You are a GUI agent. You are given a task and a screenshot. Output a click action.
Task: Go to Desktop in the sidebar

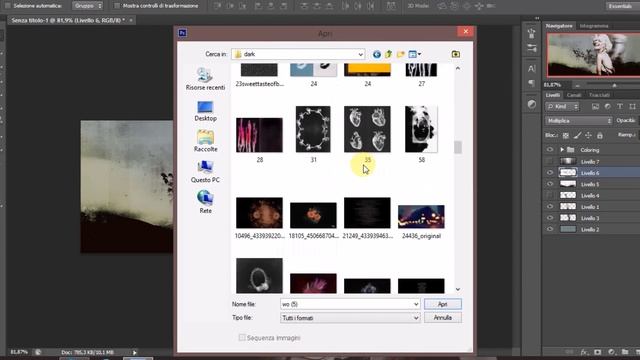[x=205, y=111]
